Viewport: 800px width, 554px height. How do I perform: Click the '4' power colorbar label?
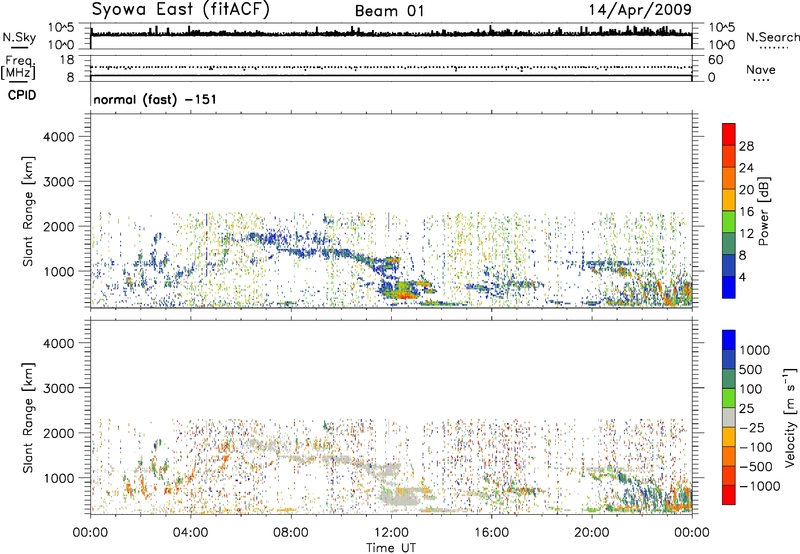click(742, 278)
